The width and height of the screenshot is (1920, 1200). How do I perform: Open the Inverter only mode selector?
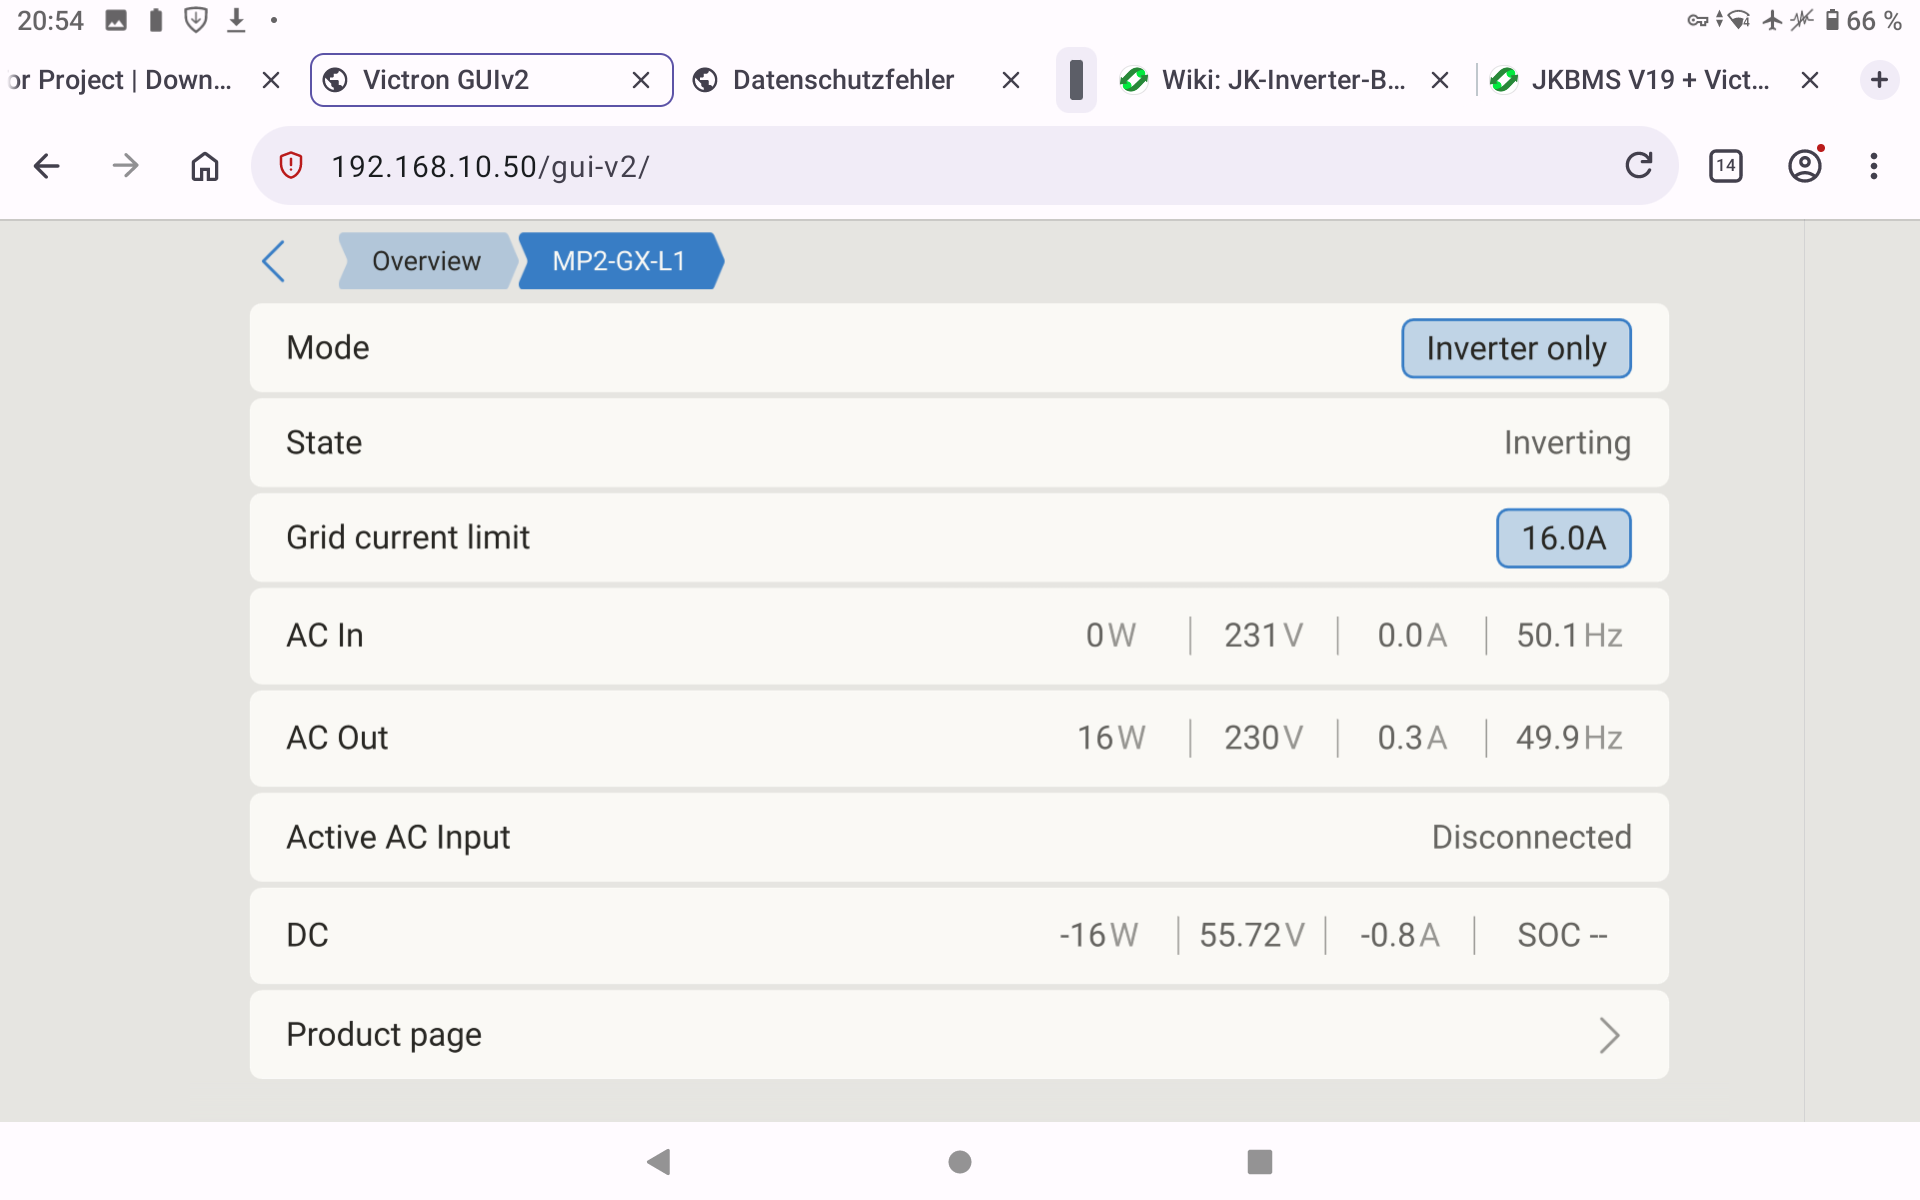pyautogui.click(x=1515, y=348)
